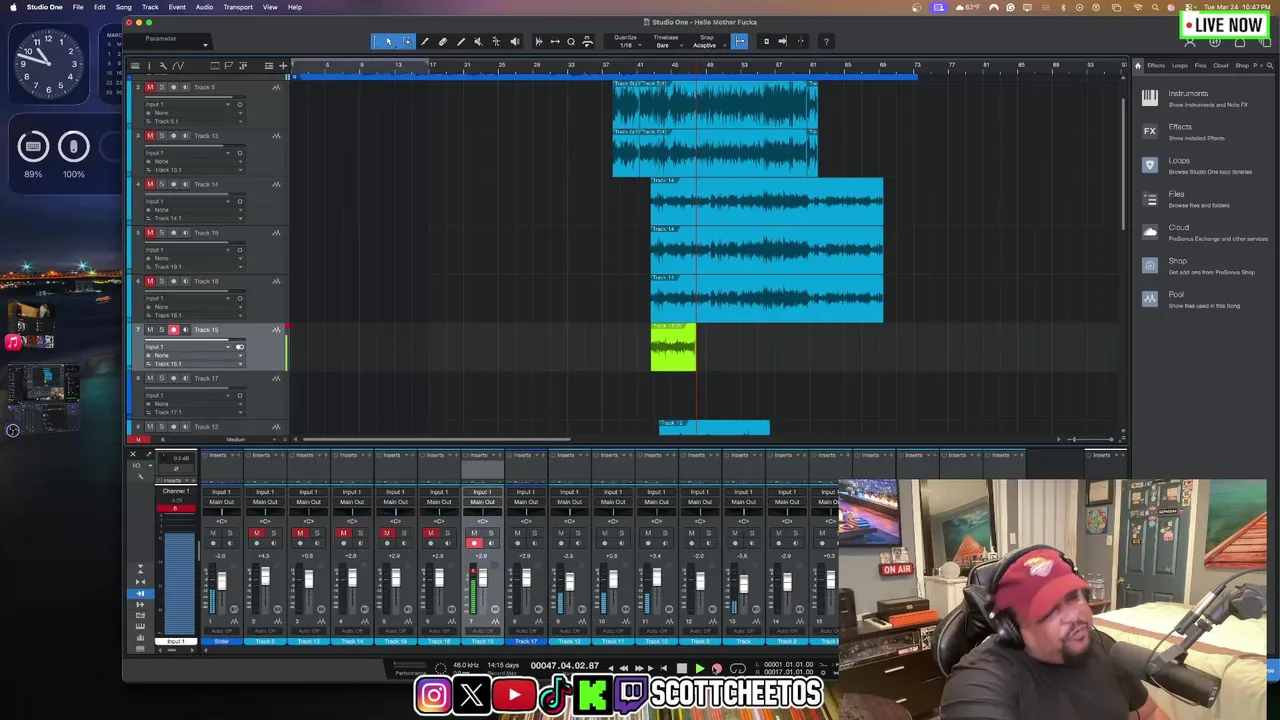1280x720 pixels.
Task: Click the browser home icon
Action: pos(1138,65)
